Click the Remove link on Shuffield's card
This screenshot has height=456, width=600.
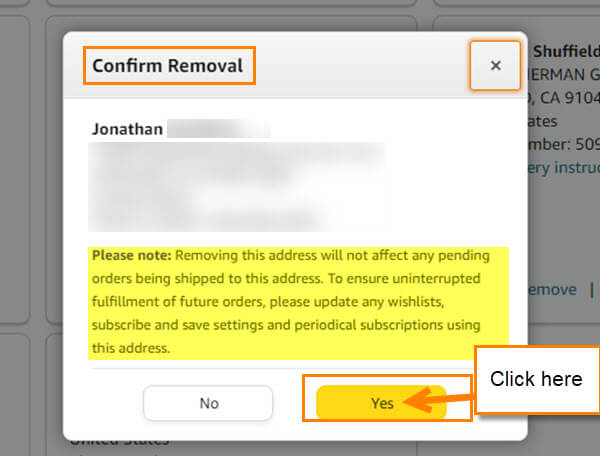tap(553, 290)
